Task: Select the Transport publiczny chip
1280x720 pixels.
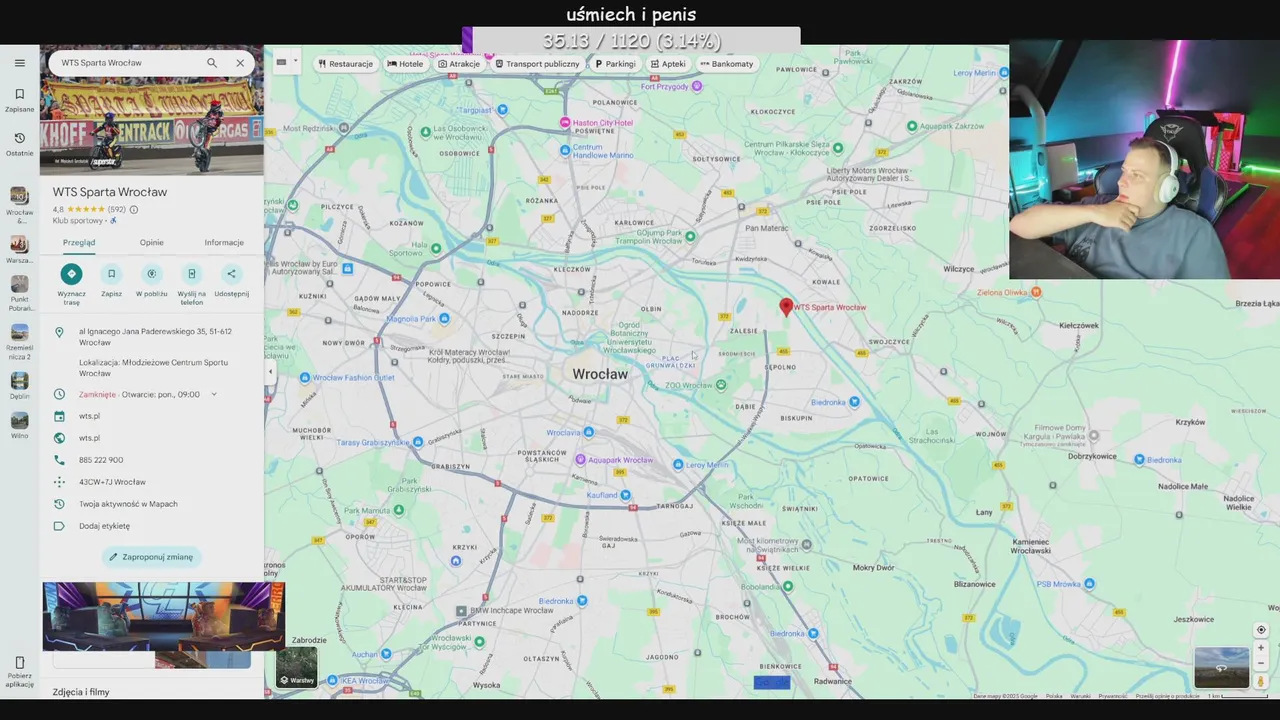Action: tap(537, 64)
